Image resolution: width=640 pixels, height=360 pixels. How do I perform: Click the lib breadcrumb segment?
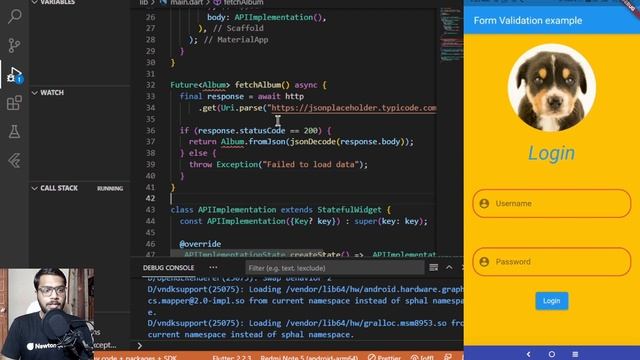point(144,2)
